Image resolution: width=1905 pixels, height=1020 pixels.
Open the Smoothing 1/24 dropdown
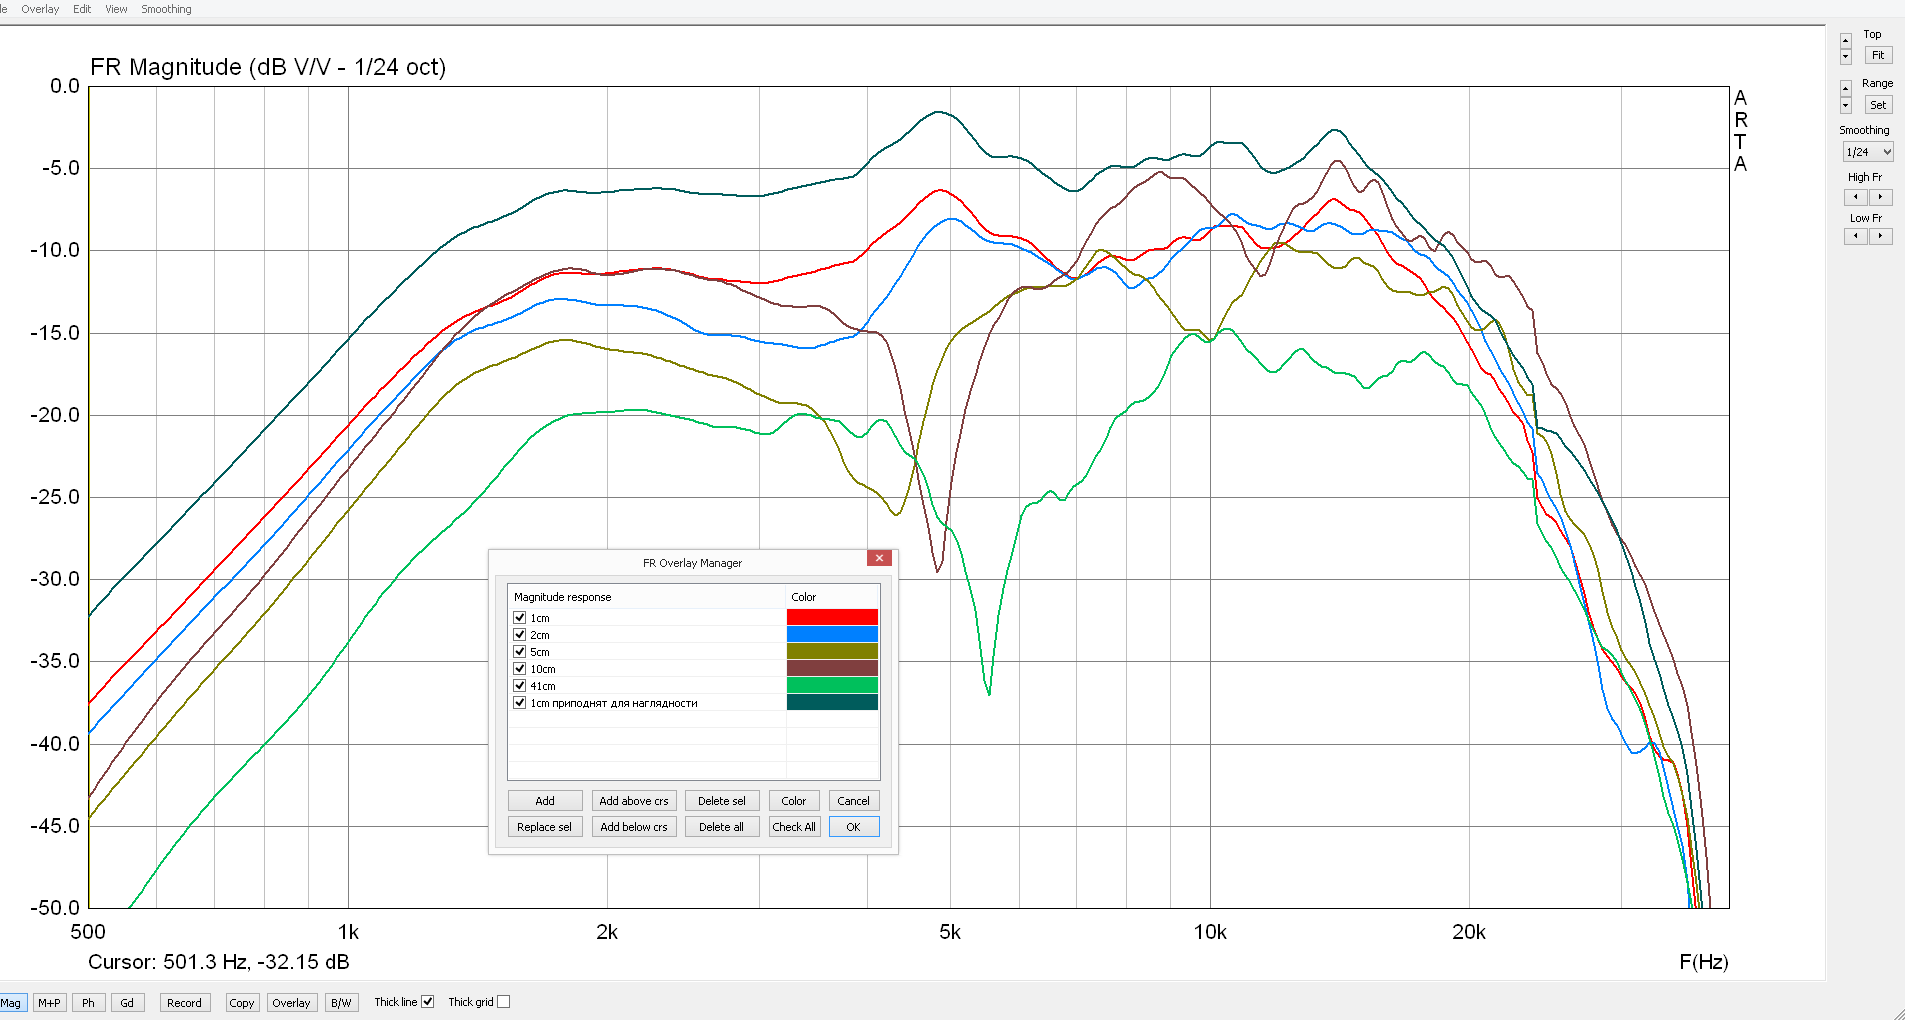pyautogui.click(x=1868, y=152)
